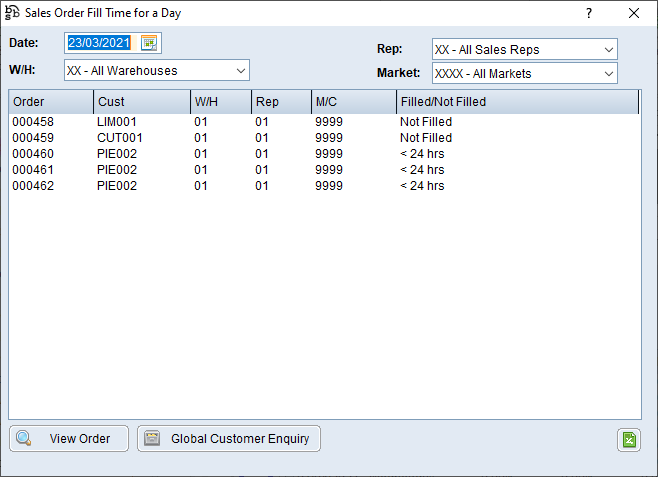Viewport: 658px width, 477px height.
Task: Select order 000460 row
Action: pos(200,154)
